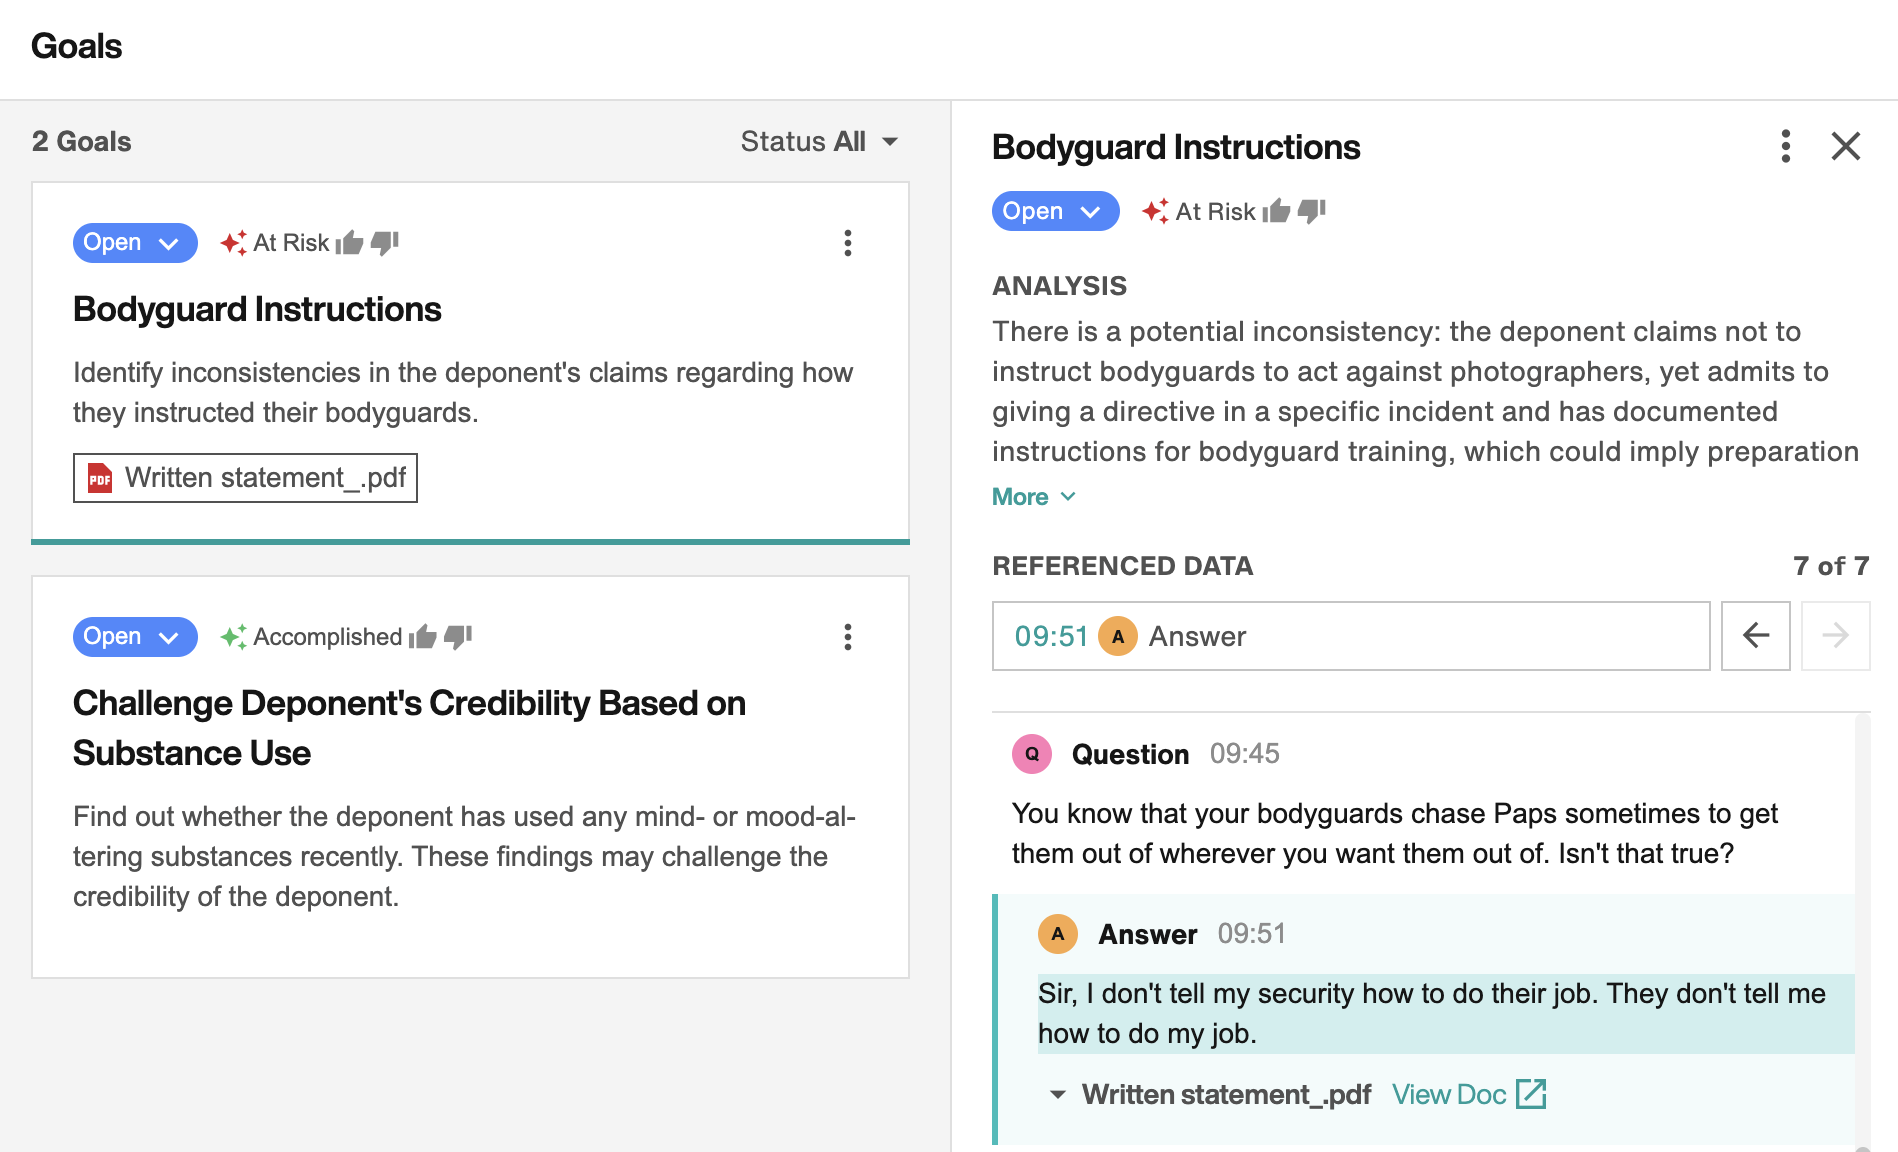Change Open status on Bodyguard Instructions card
The image size is (1898, 1152).
click(x=135, y=243)
